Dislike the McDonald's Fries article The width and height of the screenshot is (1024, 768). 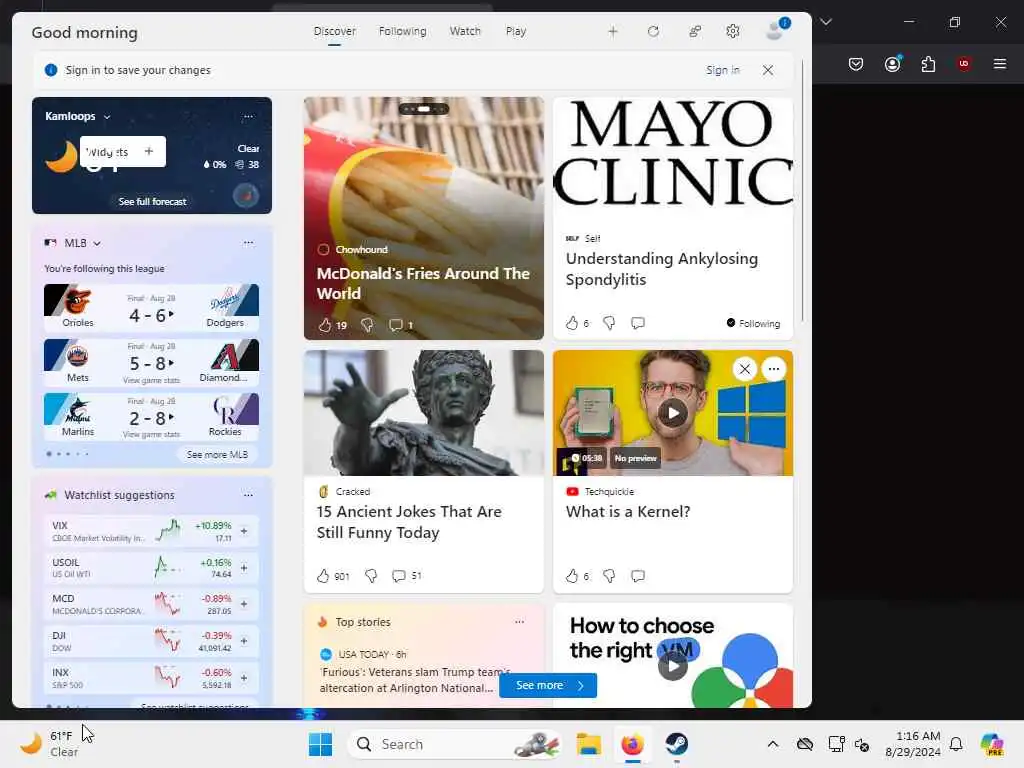tap(367, 325)
